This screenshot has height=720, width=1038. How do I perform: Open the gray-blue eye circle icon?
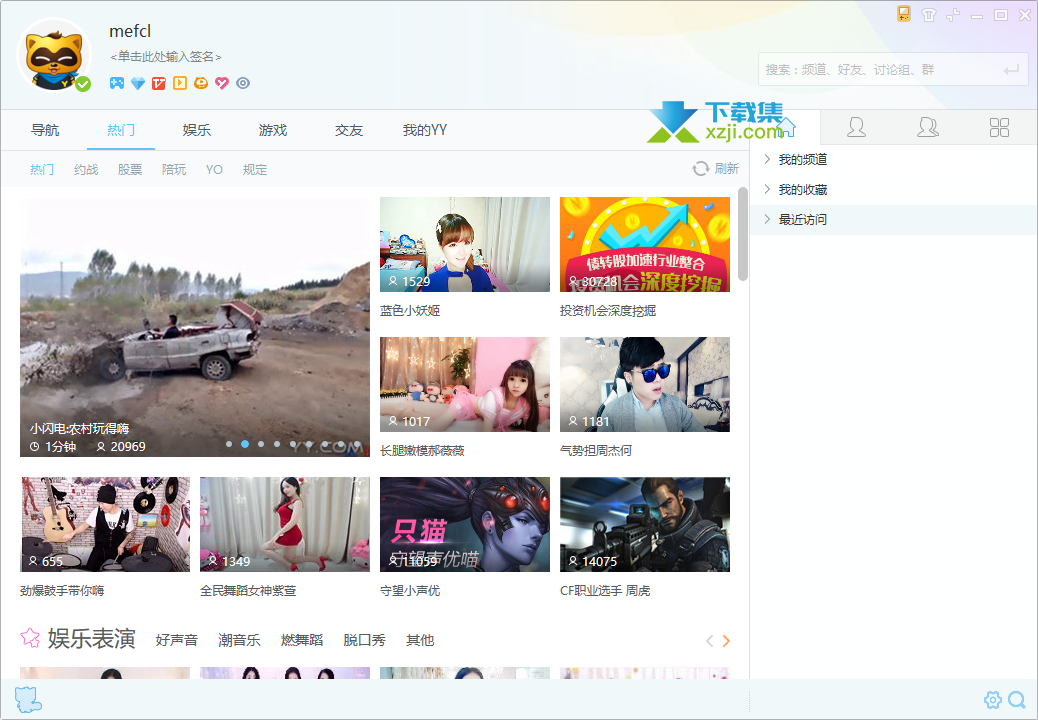click(243, 83)
